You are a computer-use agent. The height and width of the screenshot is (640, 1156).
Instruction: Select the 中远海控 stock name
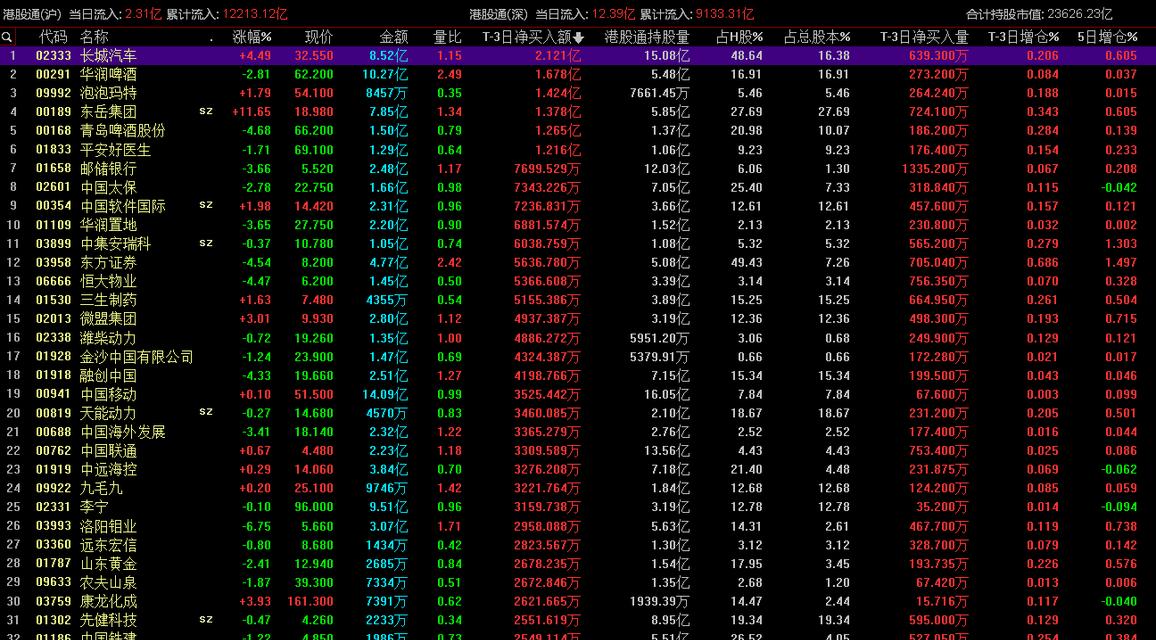click(108, 469)
